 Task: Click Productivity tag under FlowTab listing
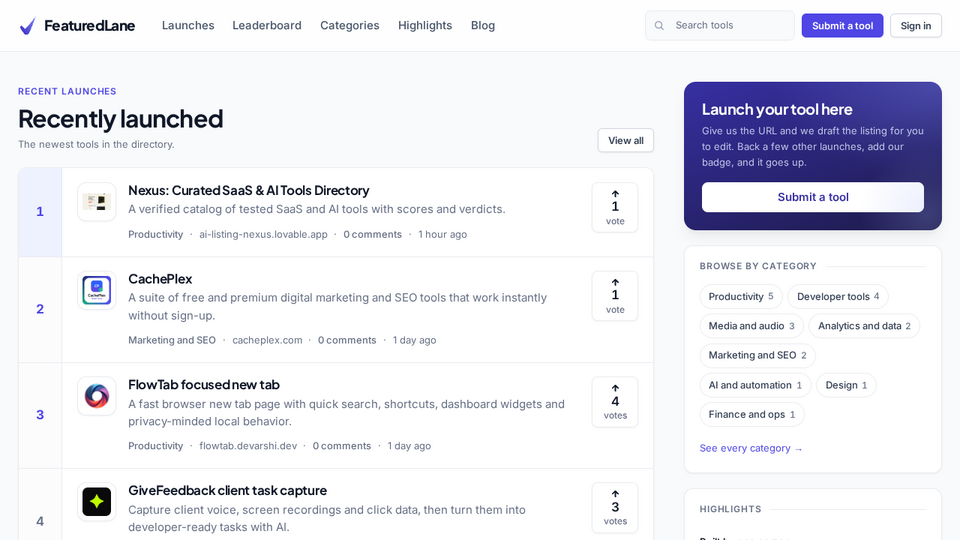tap(156, 446)
